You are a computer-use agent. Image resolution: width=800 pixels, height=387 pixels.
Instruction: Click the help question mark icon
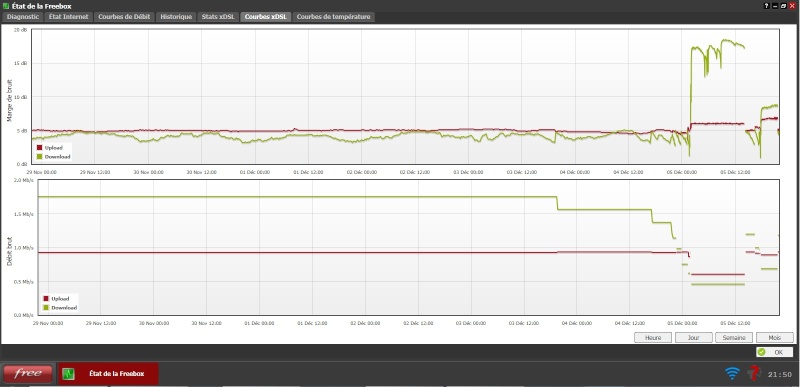tap(766, 6)
